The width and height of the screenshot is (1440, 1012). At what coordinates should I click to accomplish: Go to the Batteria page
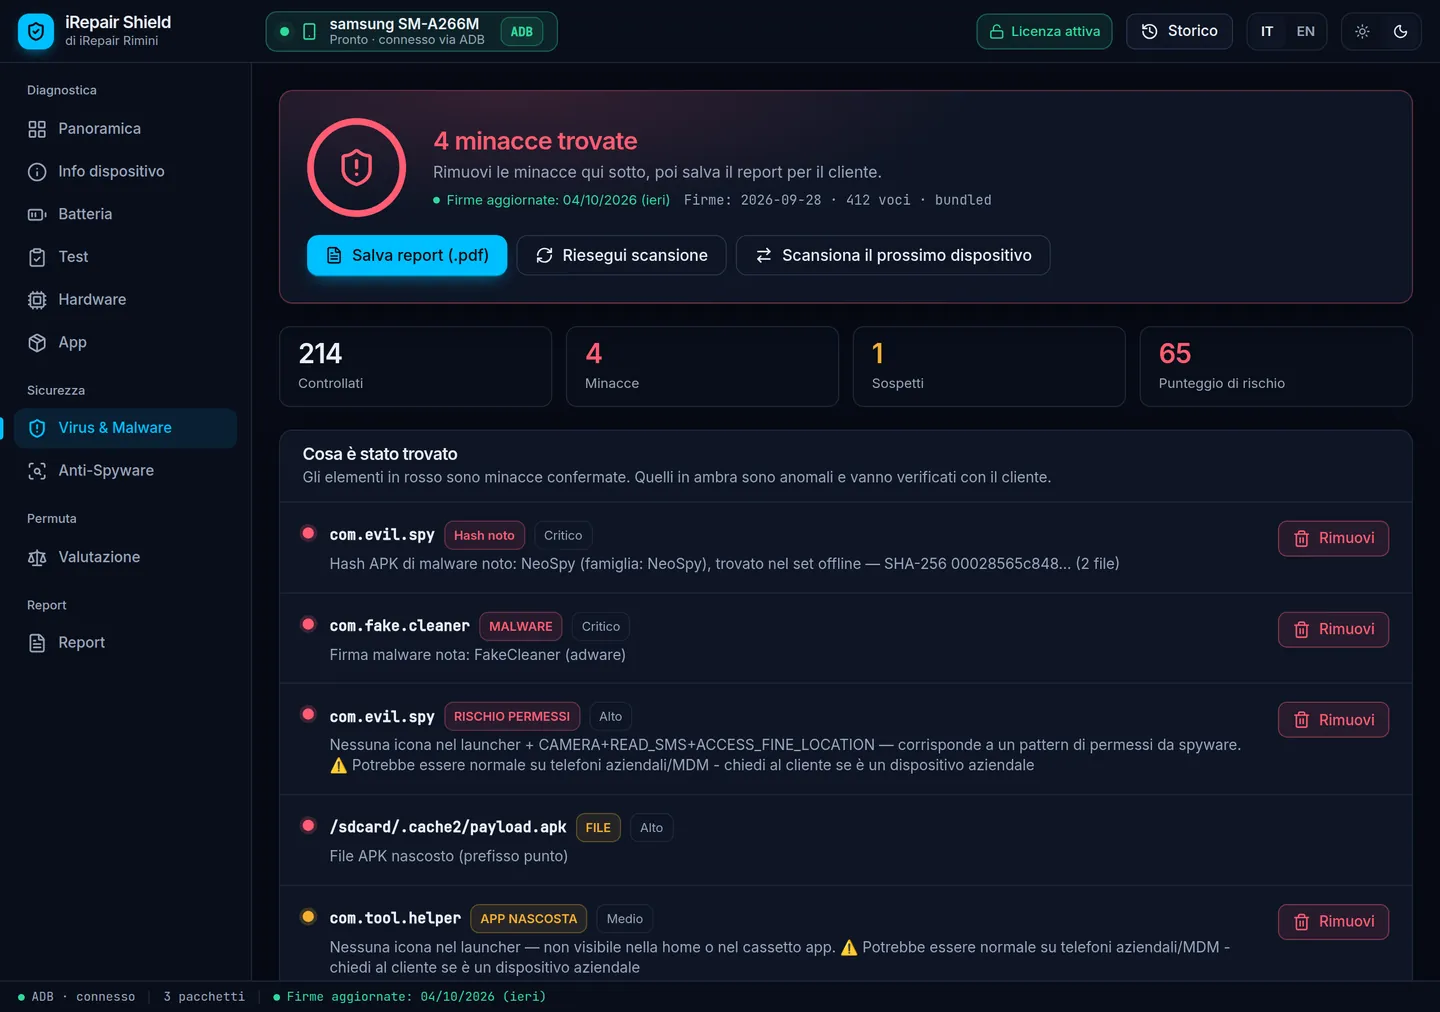tap(125, 214)
